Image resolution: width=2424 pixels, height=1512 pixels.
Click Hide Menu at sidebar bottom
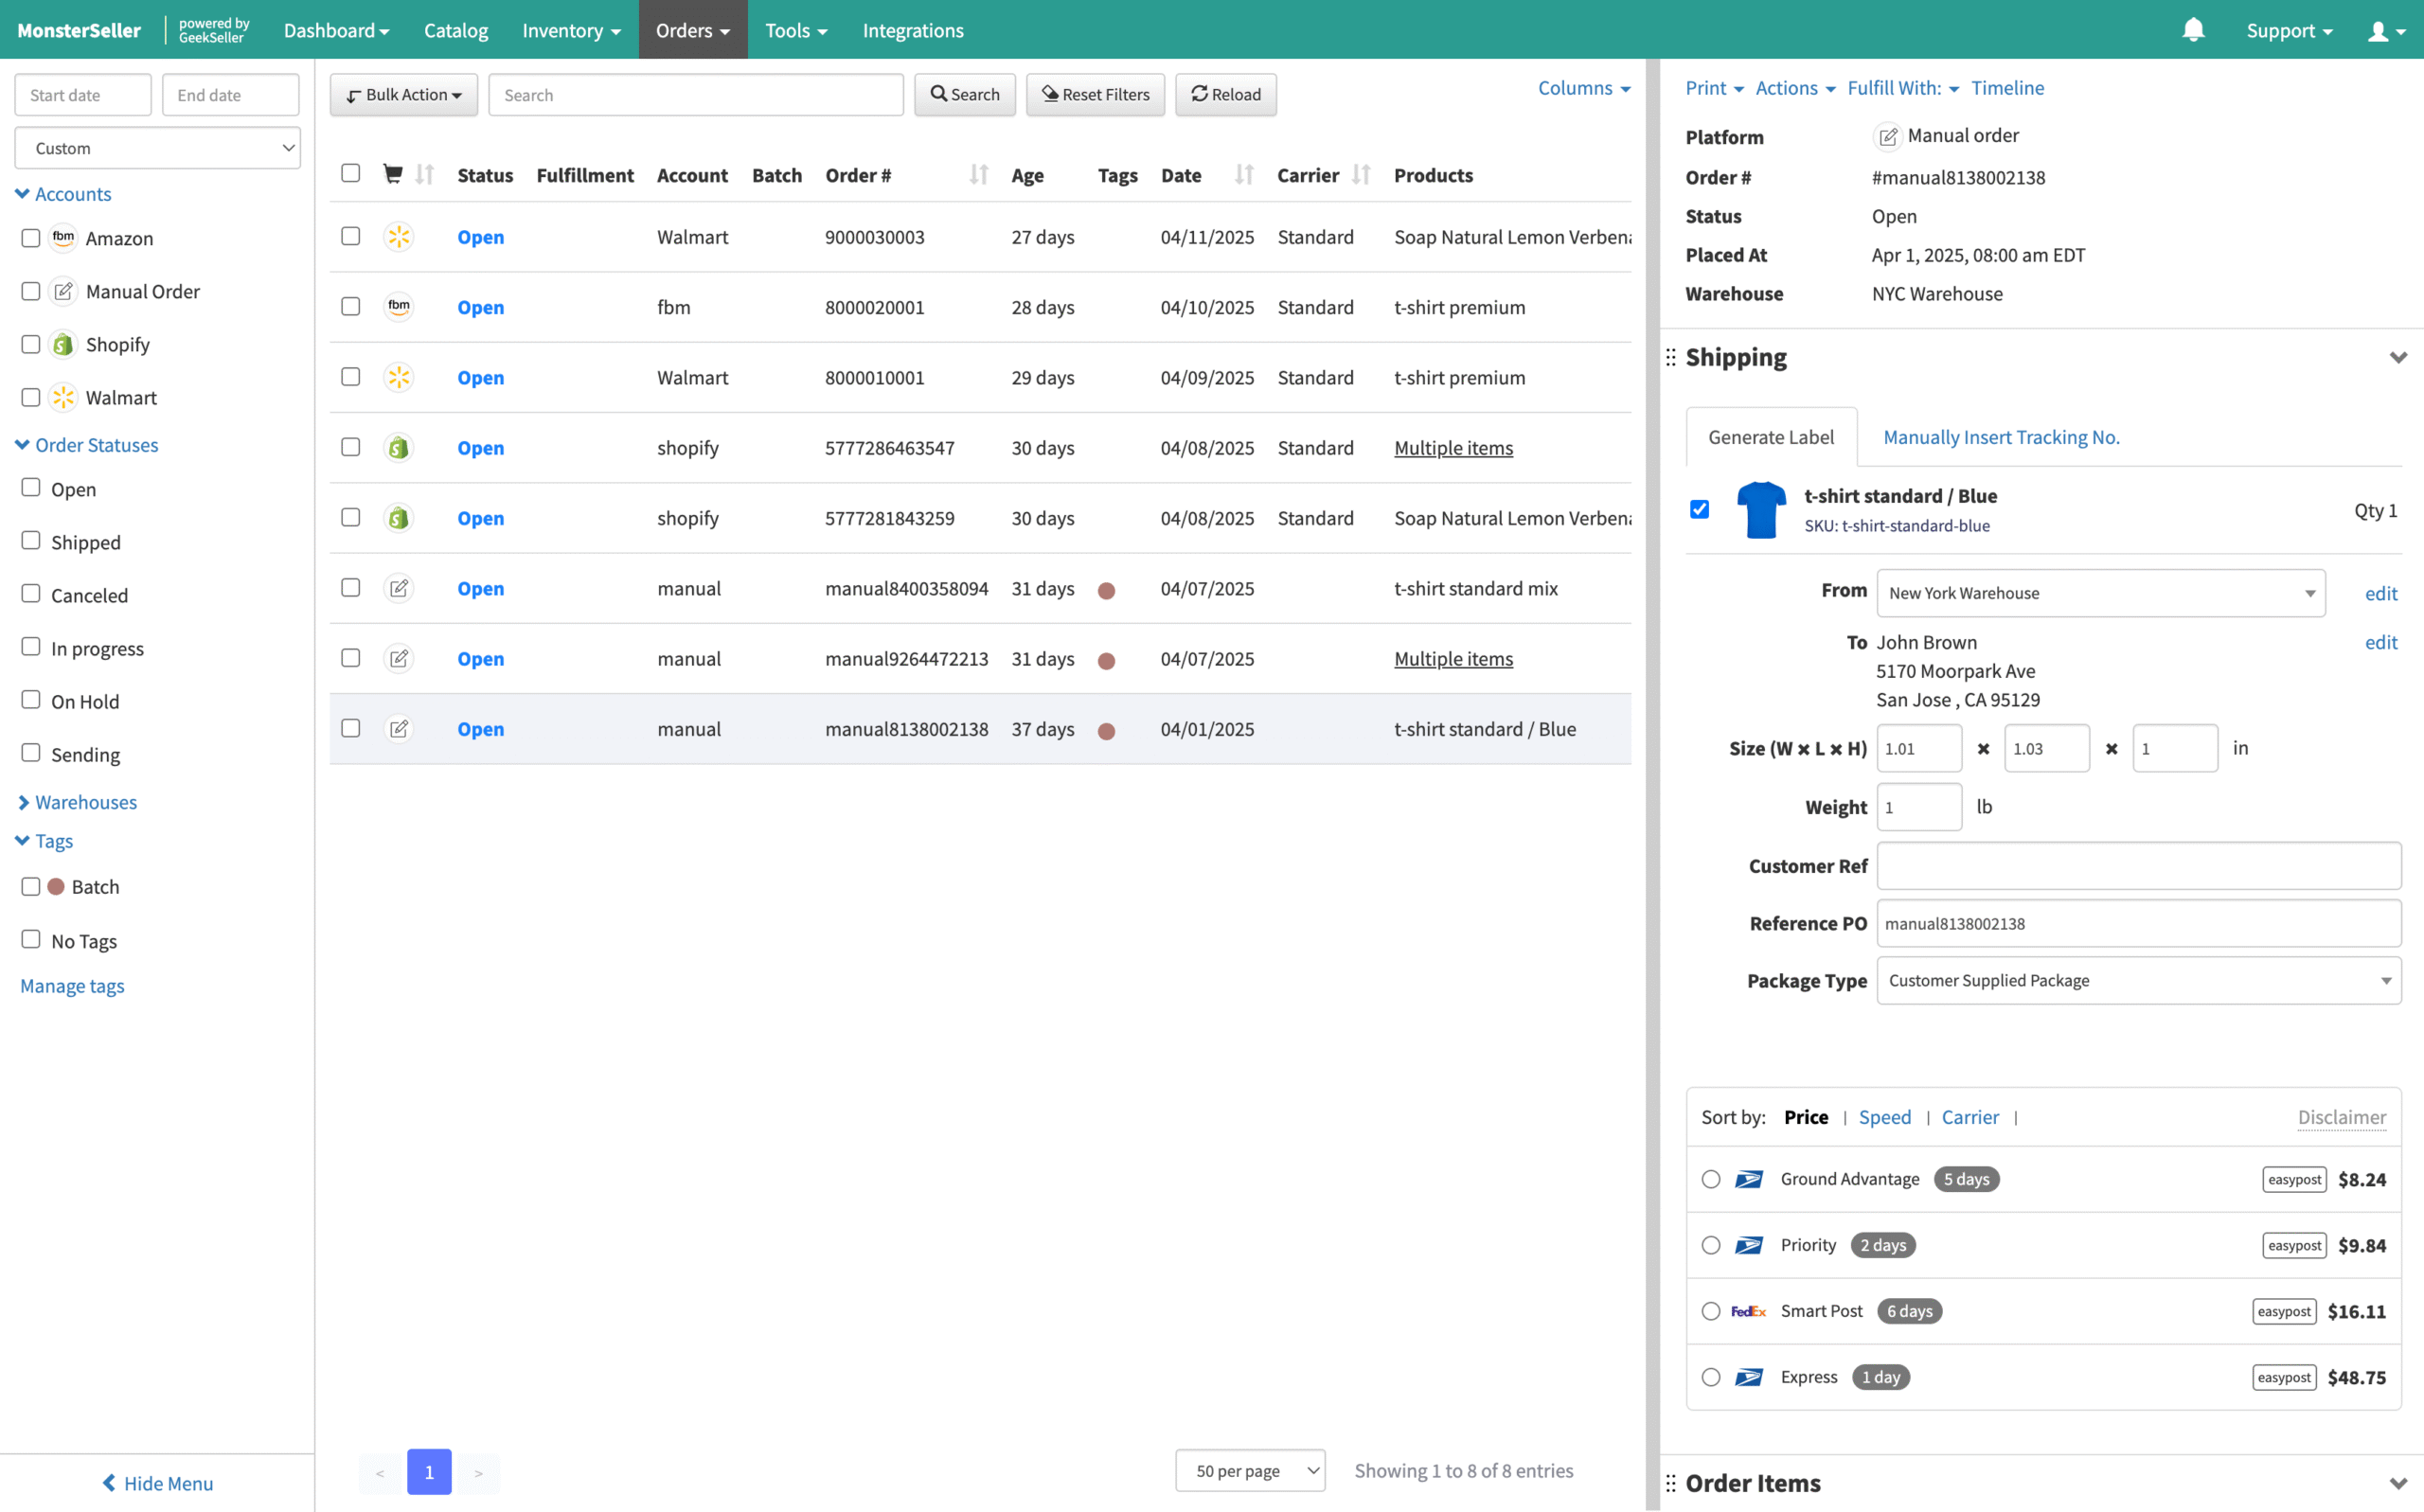(157, 1483)
